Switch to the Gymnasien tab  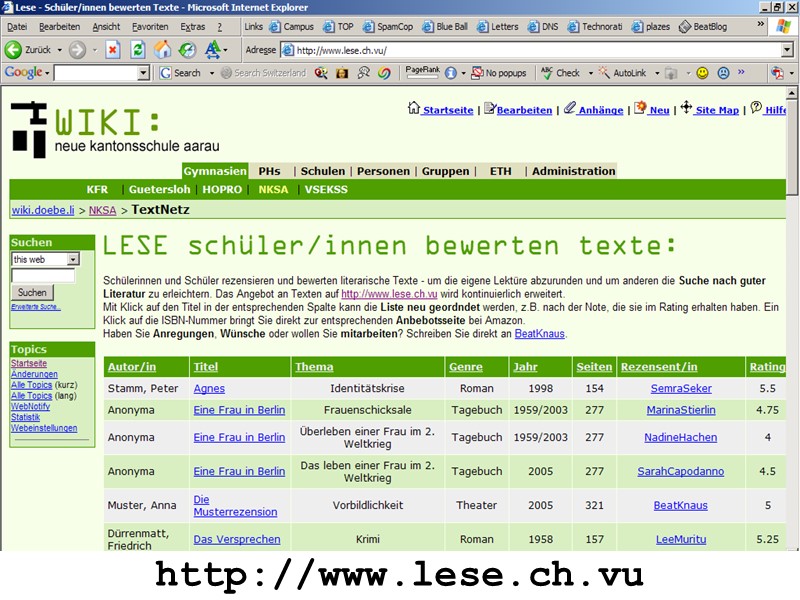(x=216, y=170)
